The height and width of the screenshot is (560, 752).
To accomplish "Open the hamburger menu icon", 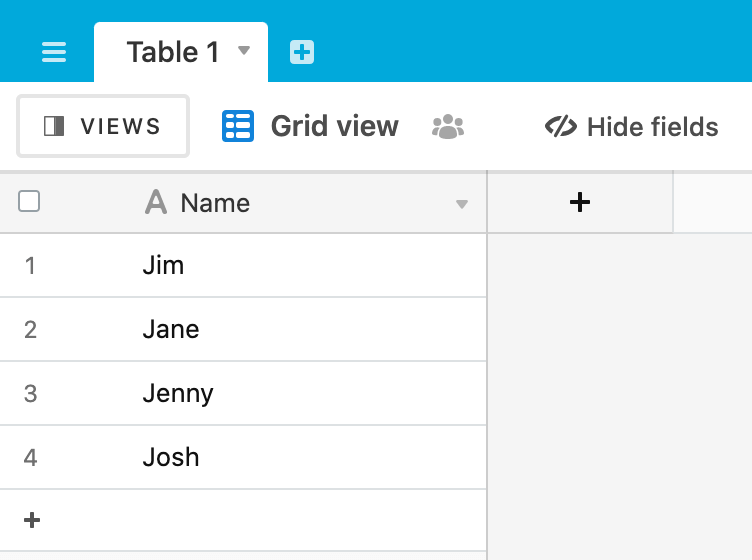I will [54, 52].
